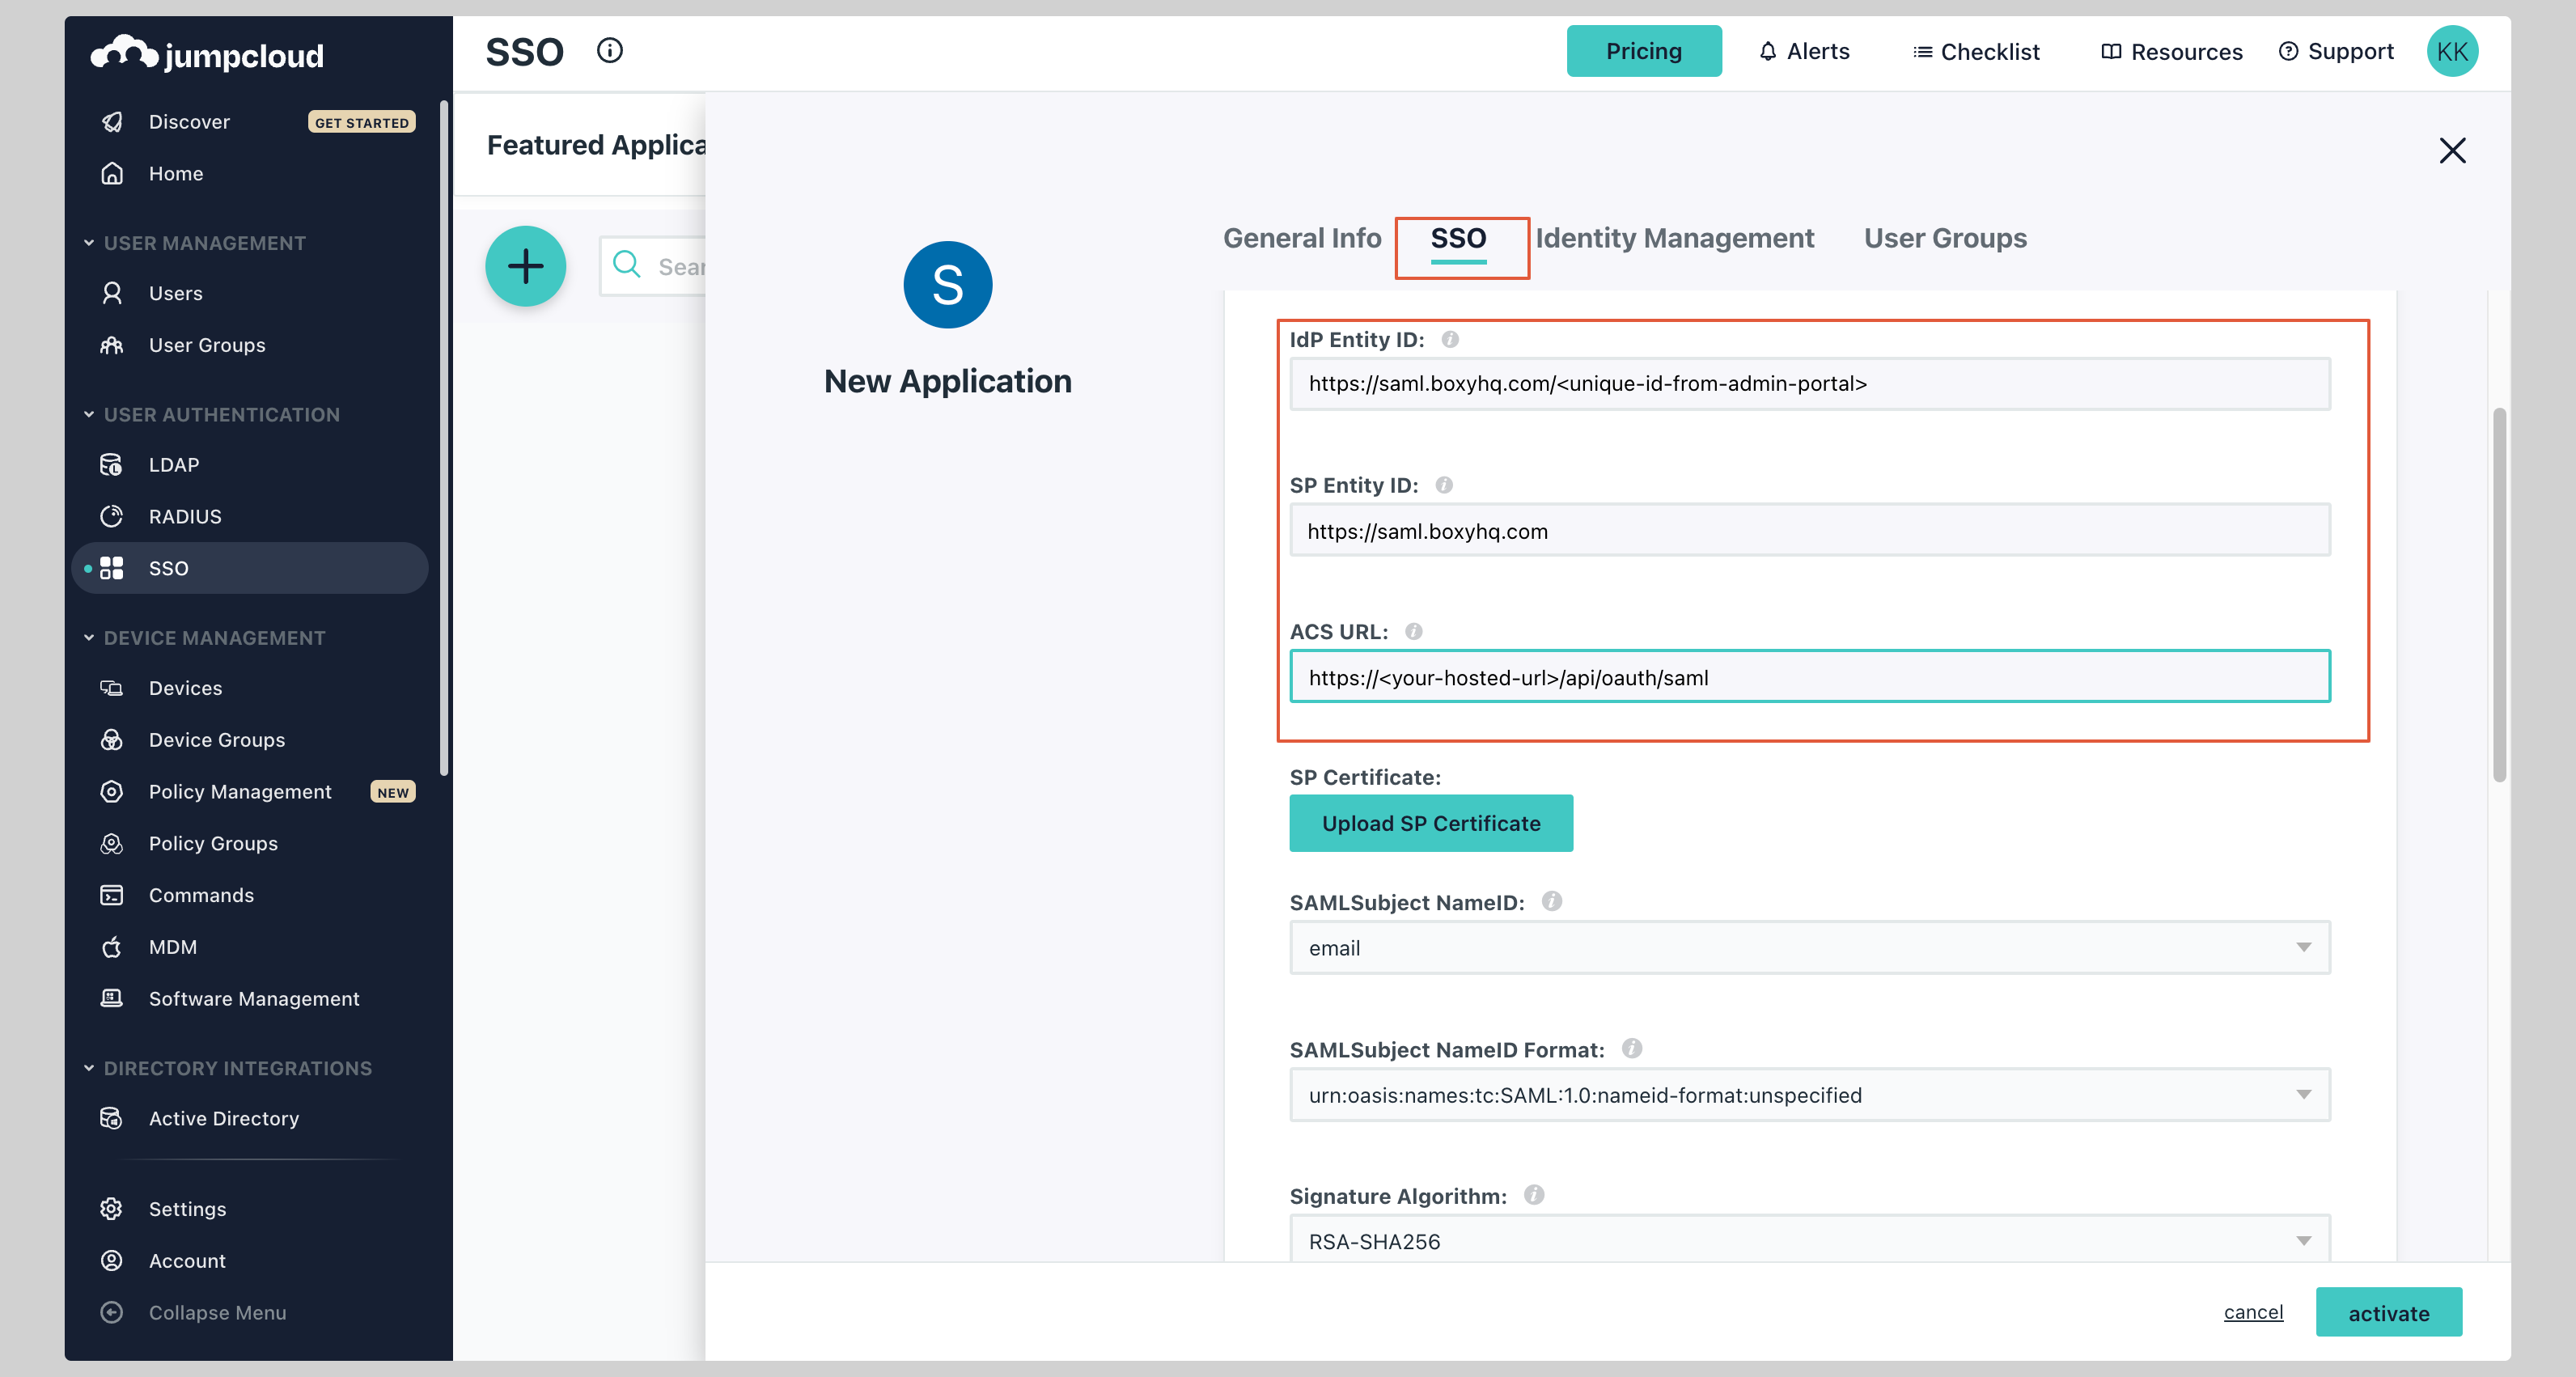Click the SP Entity ID input field

click(1808, 531)
